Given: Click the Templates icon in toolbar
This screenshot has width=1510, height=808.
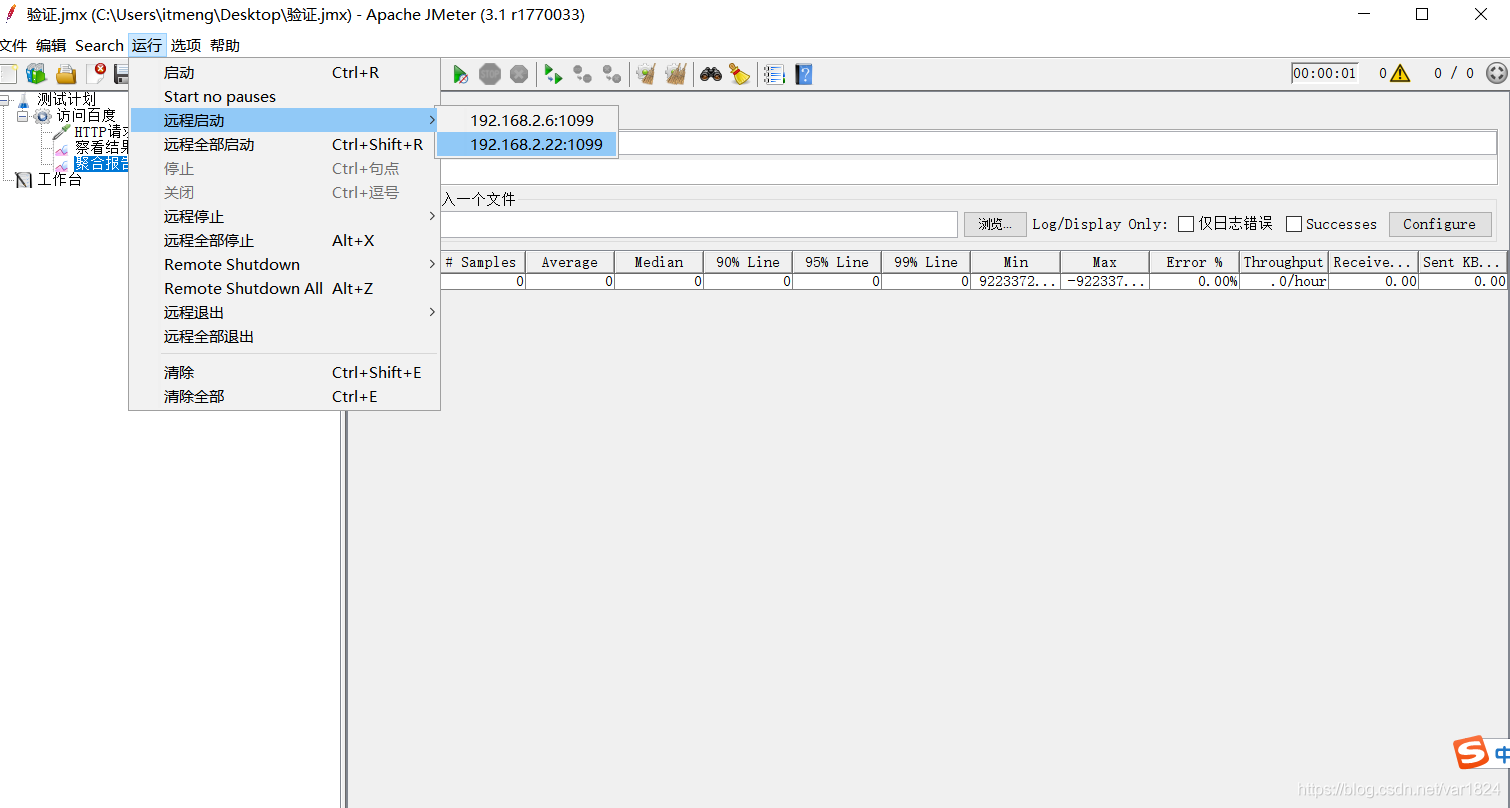Looking at the screenshot, I should 36,74.
